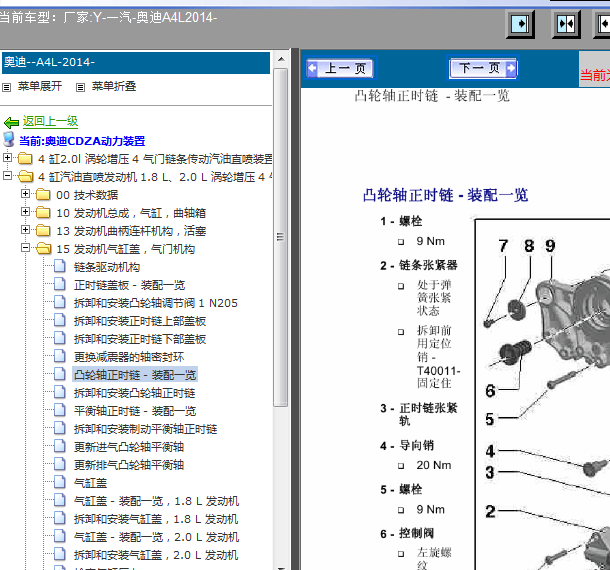The width and height of the screenshot is (610, 570).
Task: Select highlighted 凸轮轴正时链 - 装配一览 item
Action: click(x=135, y=375)
